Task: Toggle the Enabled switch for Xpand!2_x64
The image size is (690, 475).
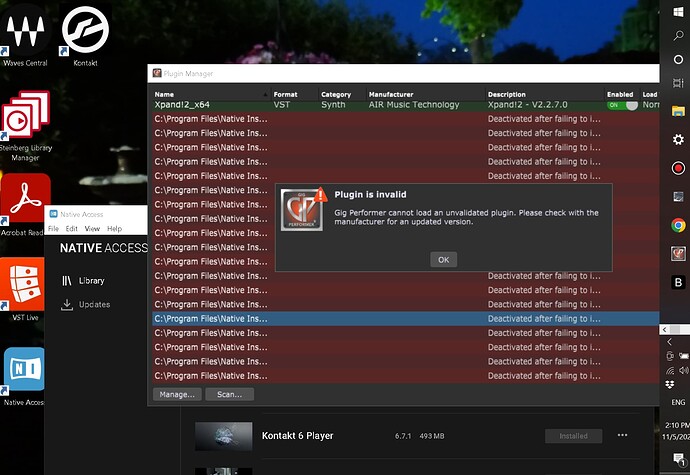Action: pos(622,105)
